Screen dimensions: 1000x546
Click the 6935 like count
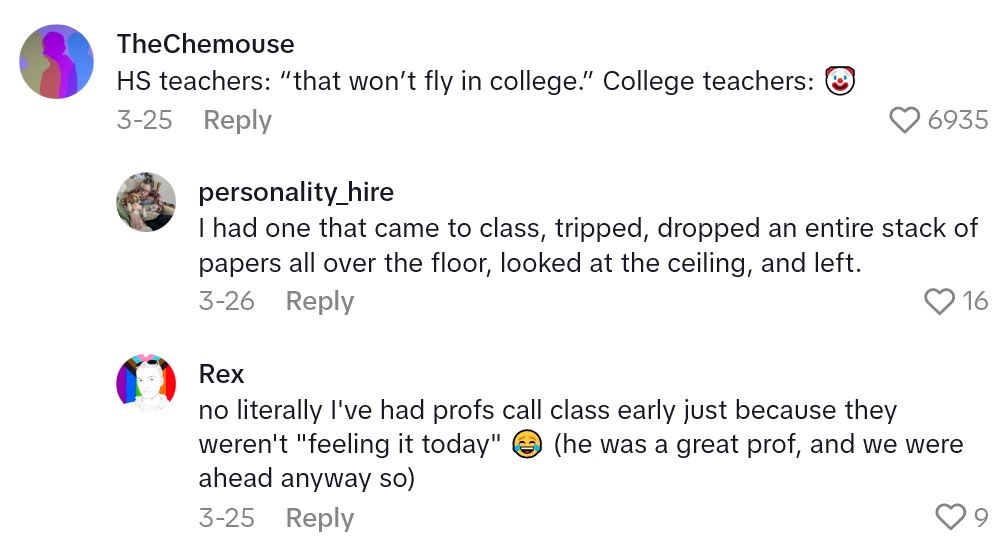tap(957, 120)
